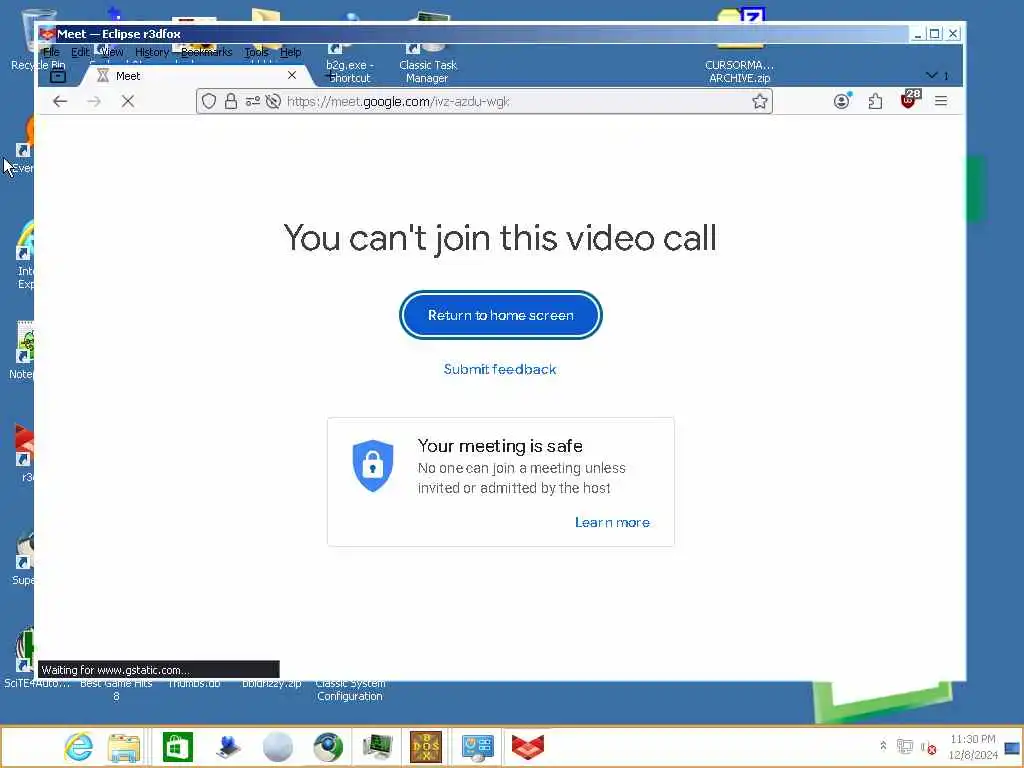Open the Tools menu
Viewport: 1024px width, 768px height.
[x=257, y=52]
